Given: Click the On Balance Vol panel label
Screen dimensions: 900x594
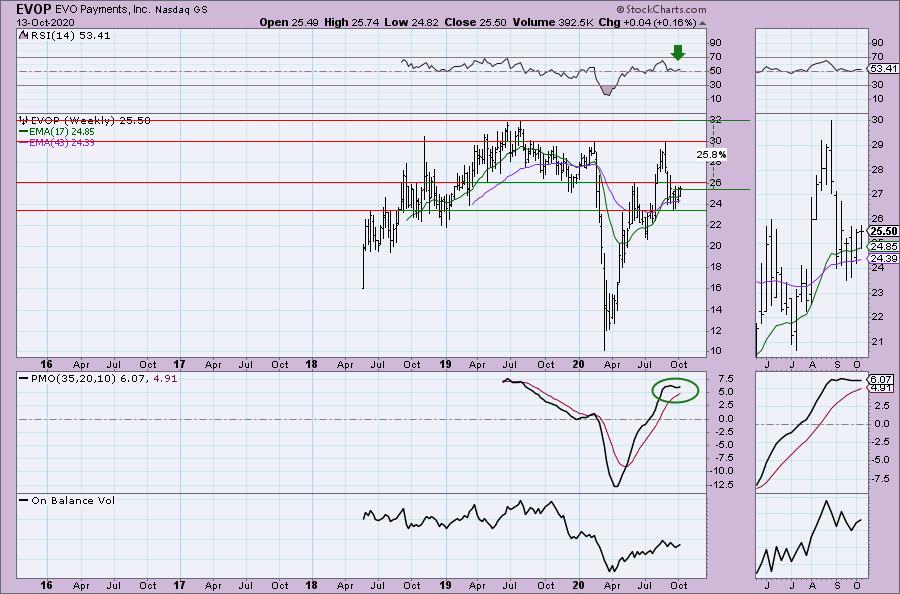Looking at the screenshot, I should pyautogui.click(x=73, y=500).
